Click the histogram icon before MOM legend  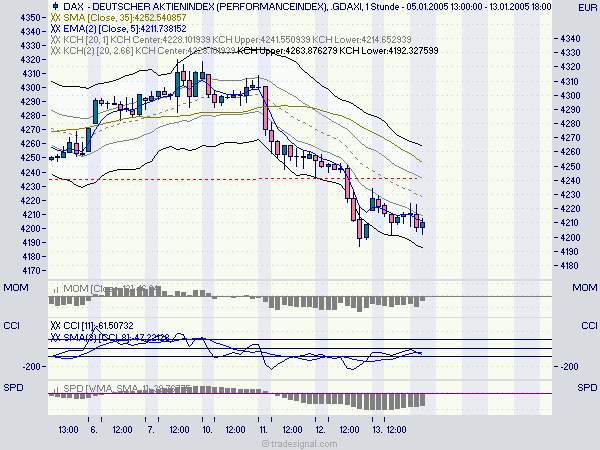(x=56, y=289)
